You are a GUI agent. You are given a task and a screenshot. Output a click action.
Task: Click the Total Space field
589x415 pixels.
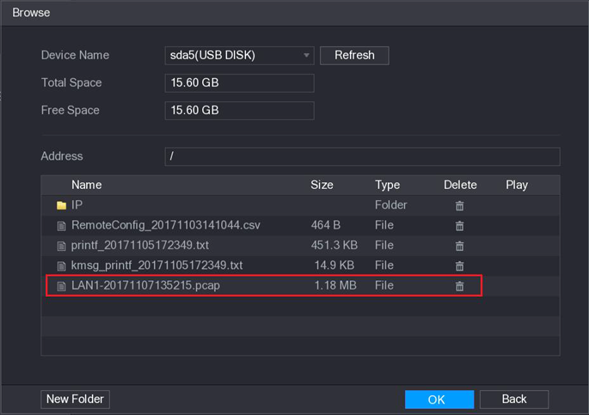[x=239, y=83]
